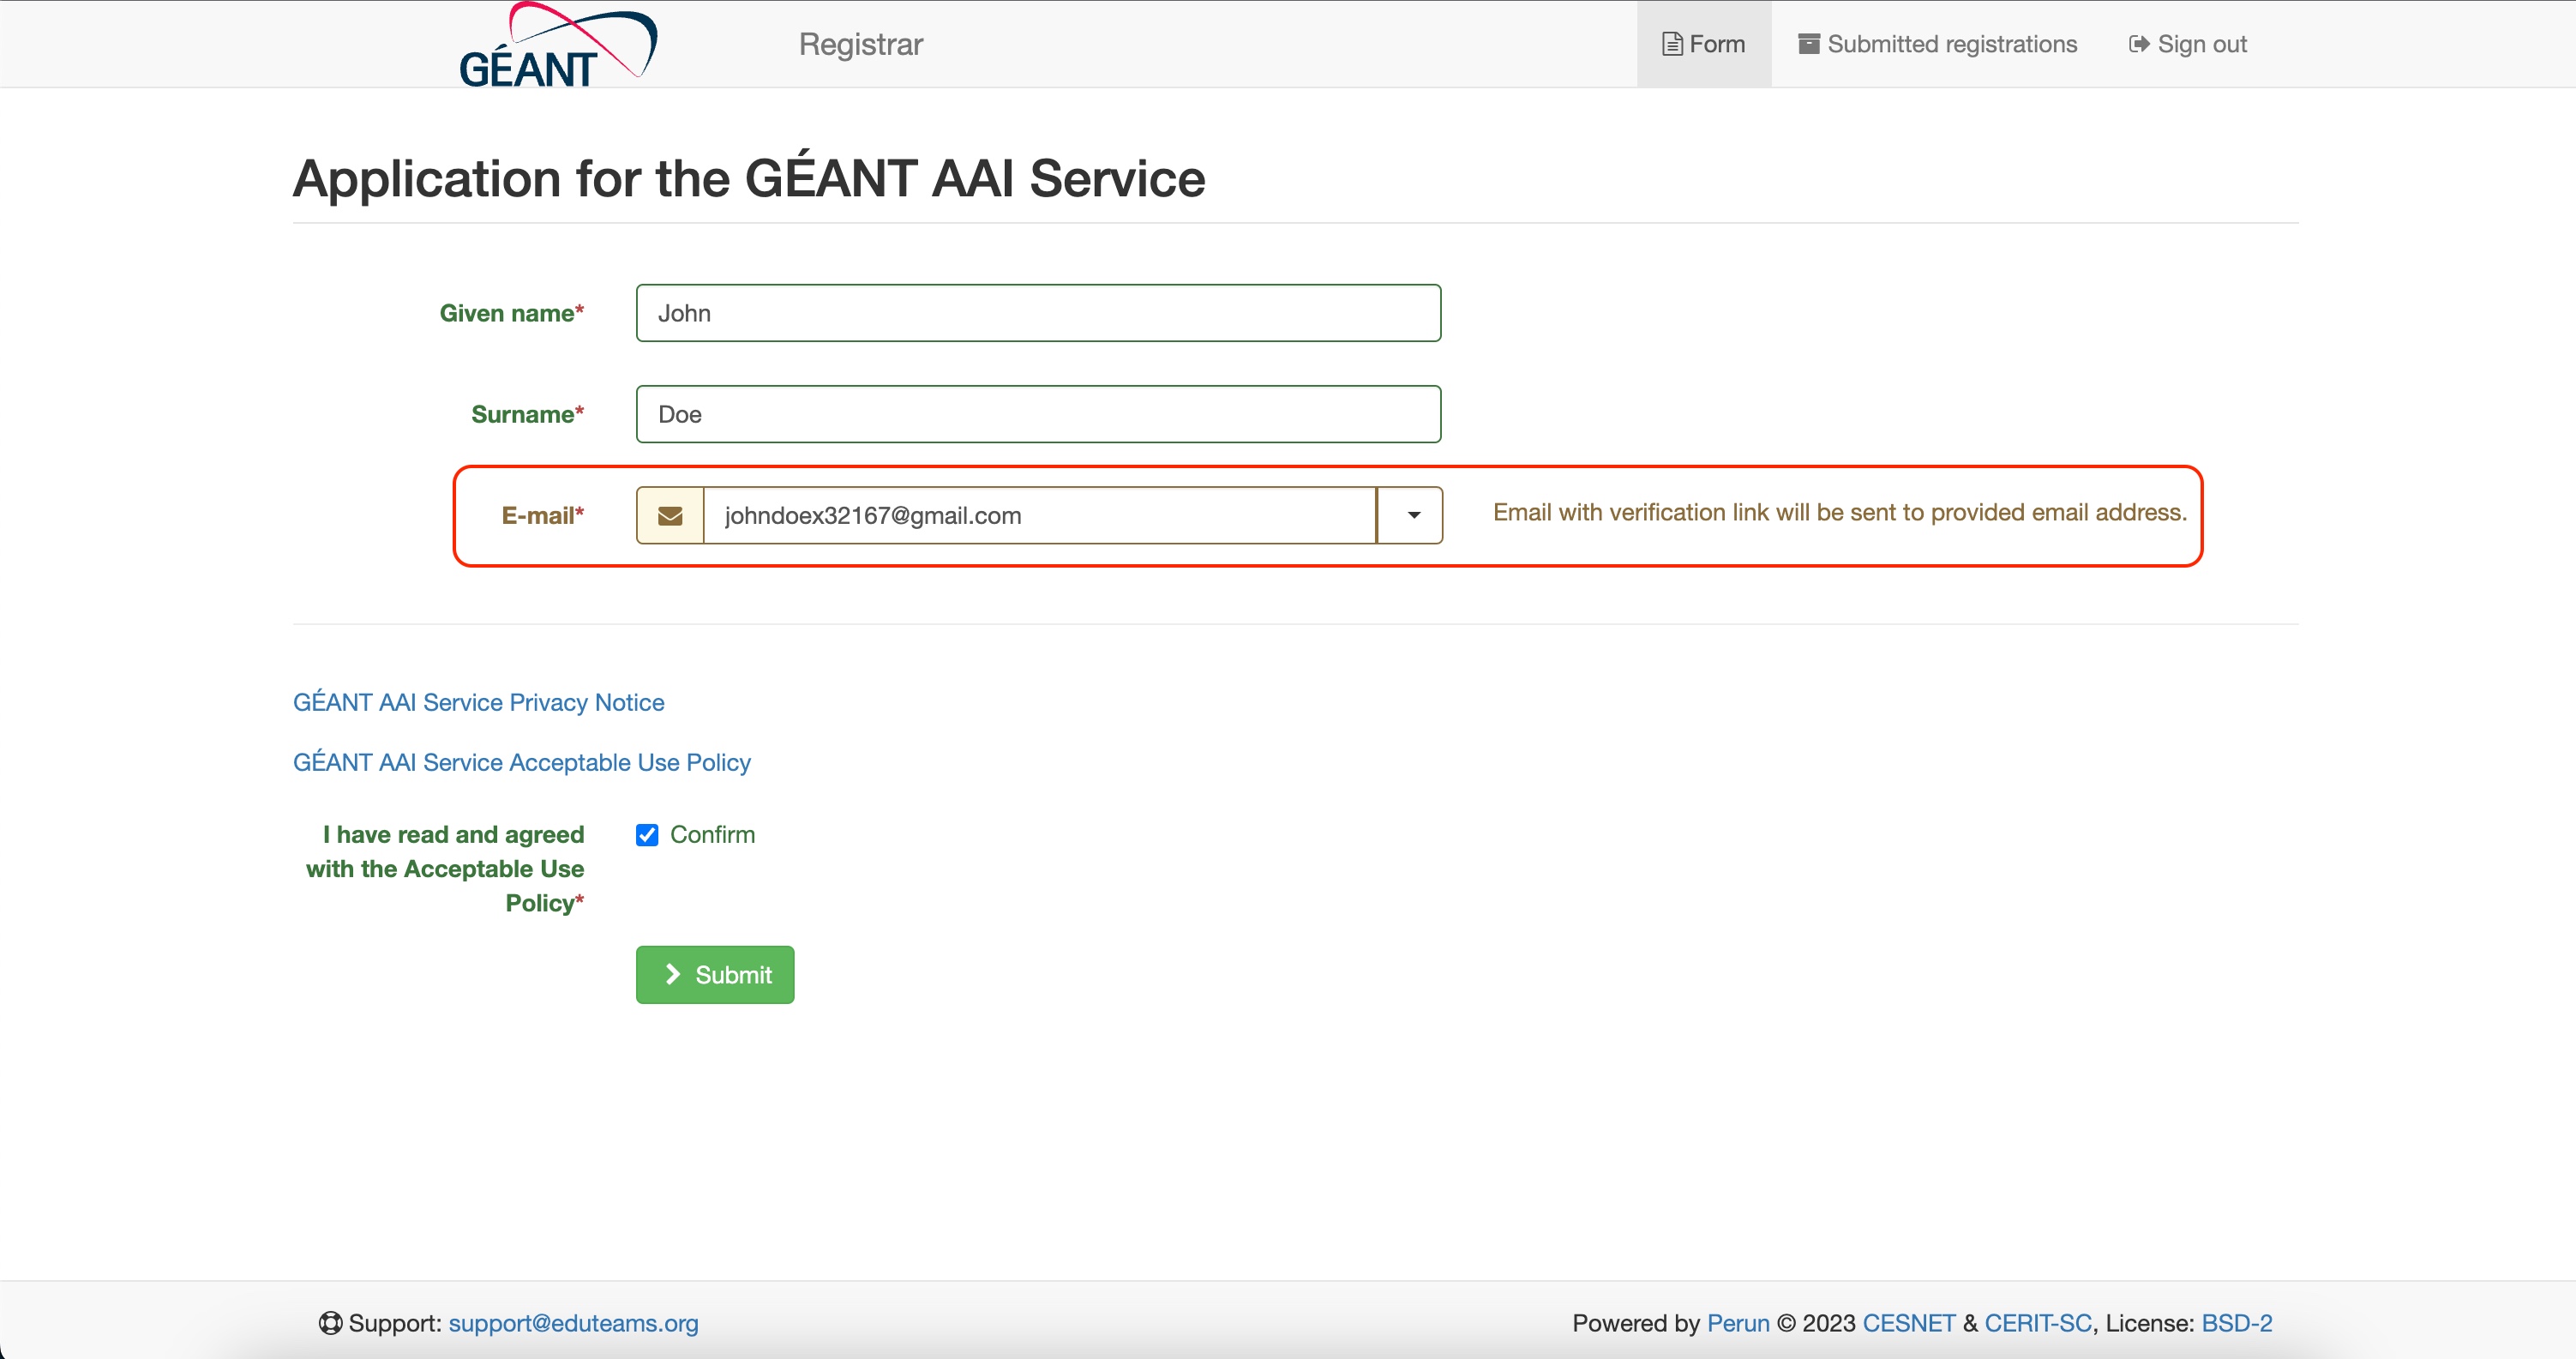Open the CERIT-SC link in footer
2576x1359 pixels.
pos(2037,1323)
